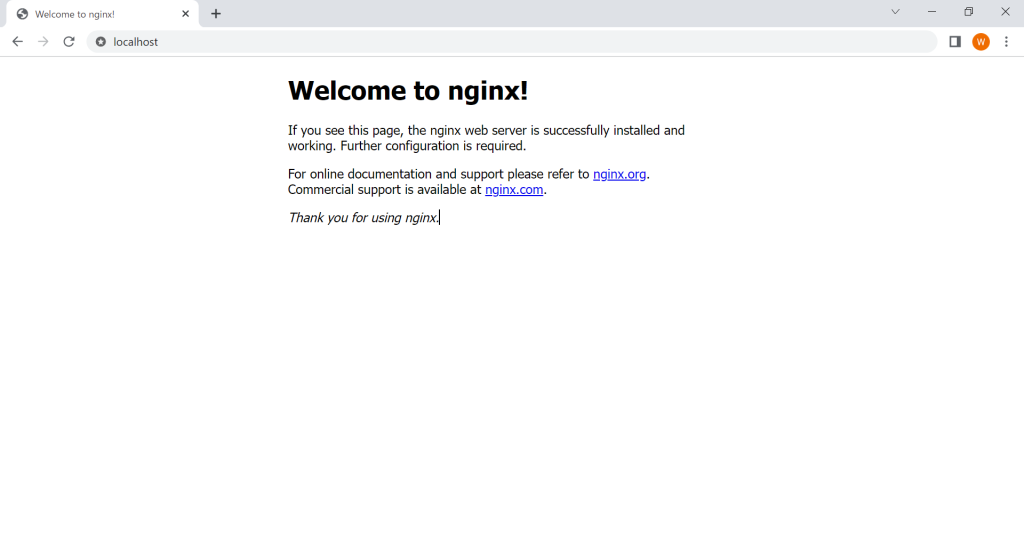Click 'Further configuration is required.' text
Viewport: 1024px width, 551px height.
[433, 146]
